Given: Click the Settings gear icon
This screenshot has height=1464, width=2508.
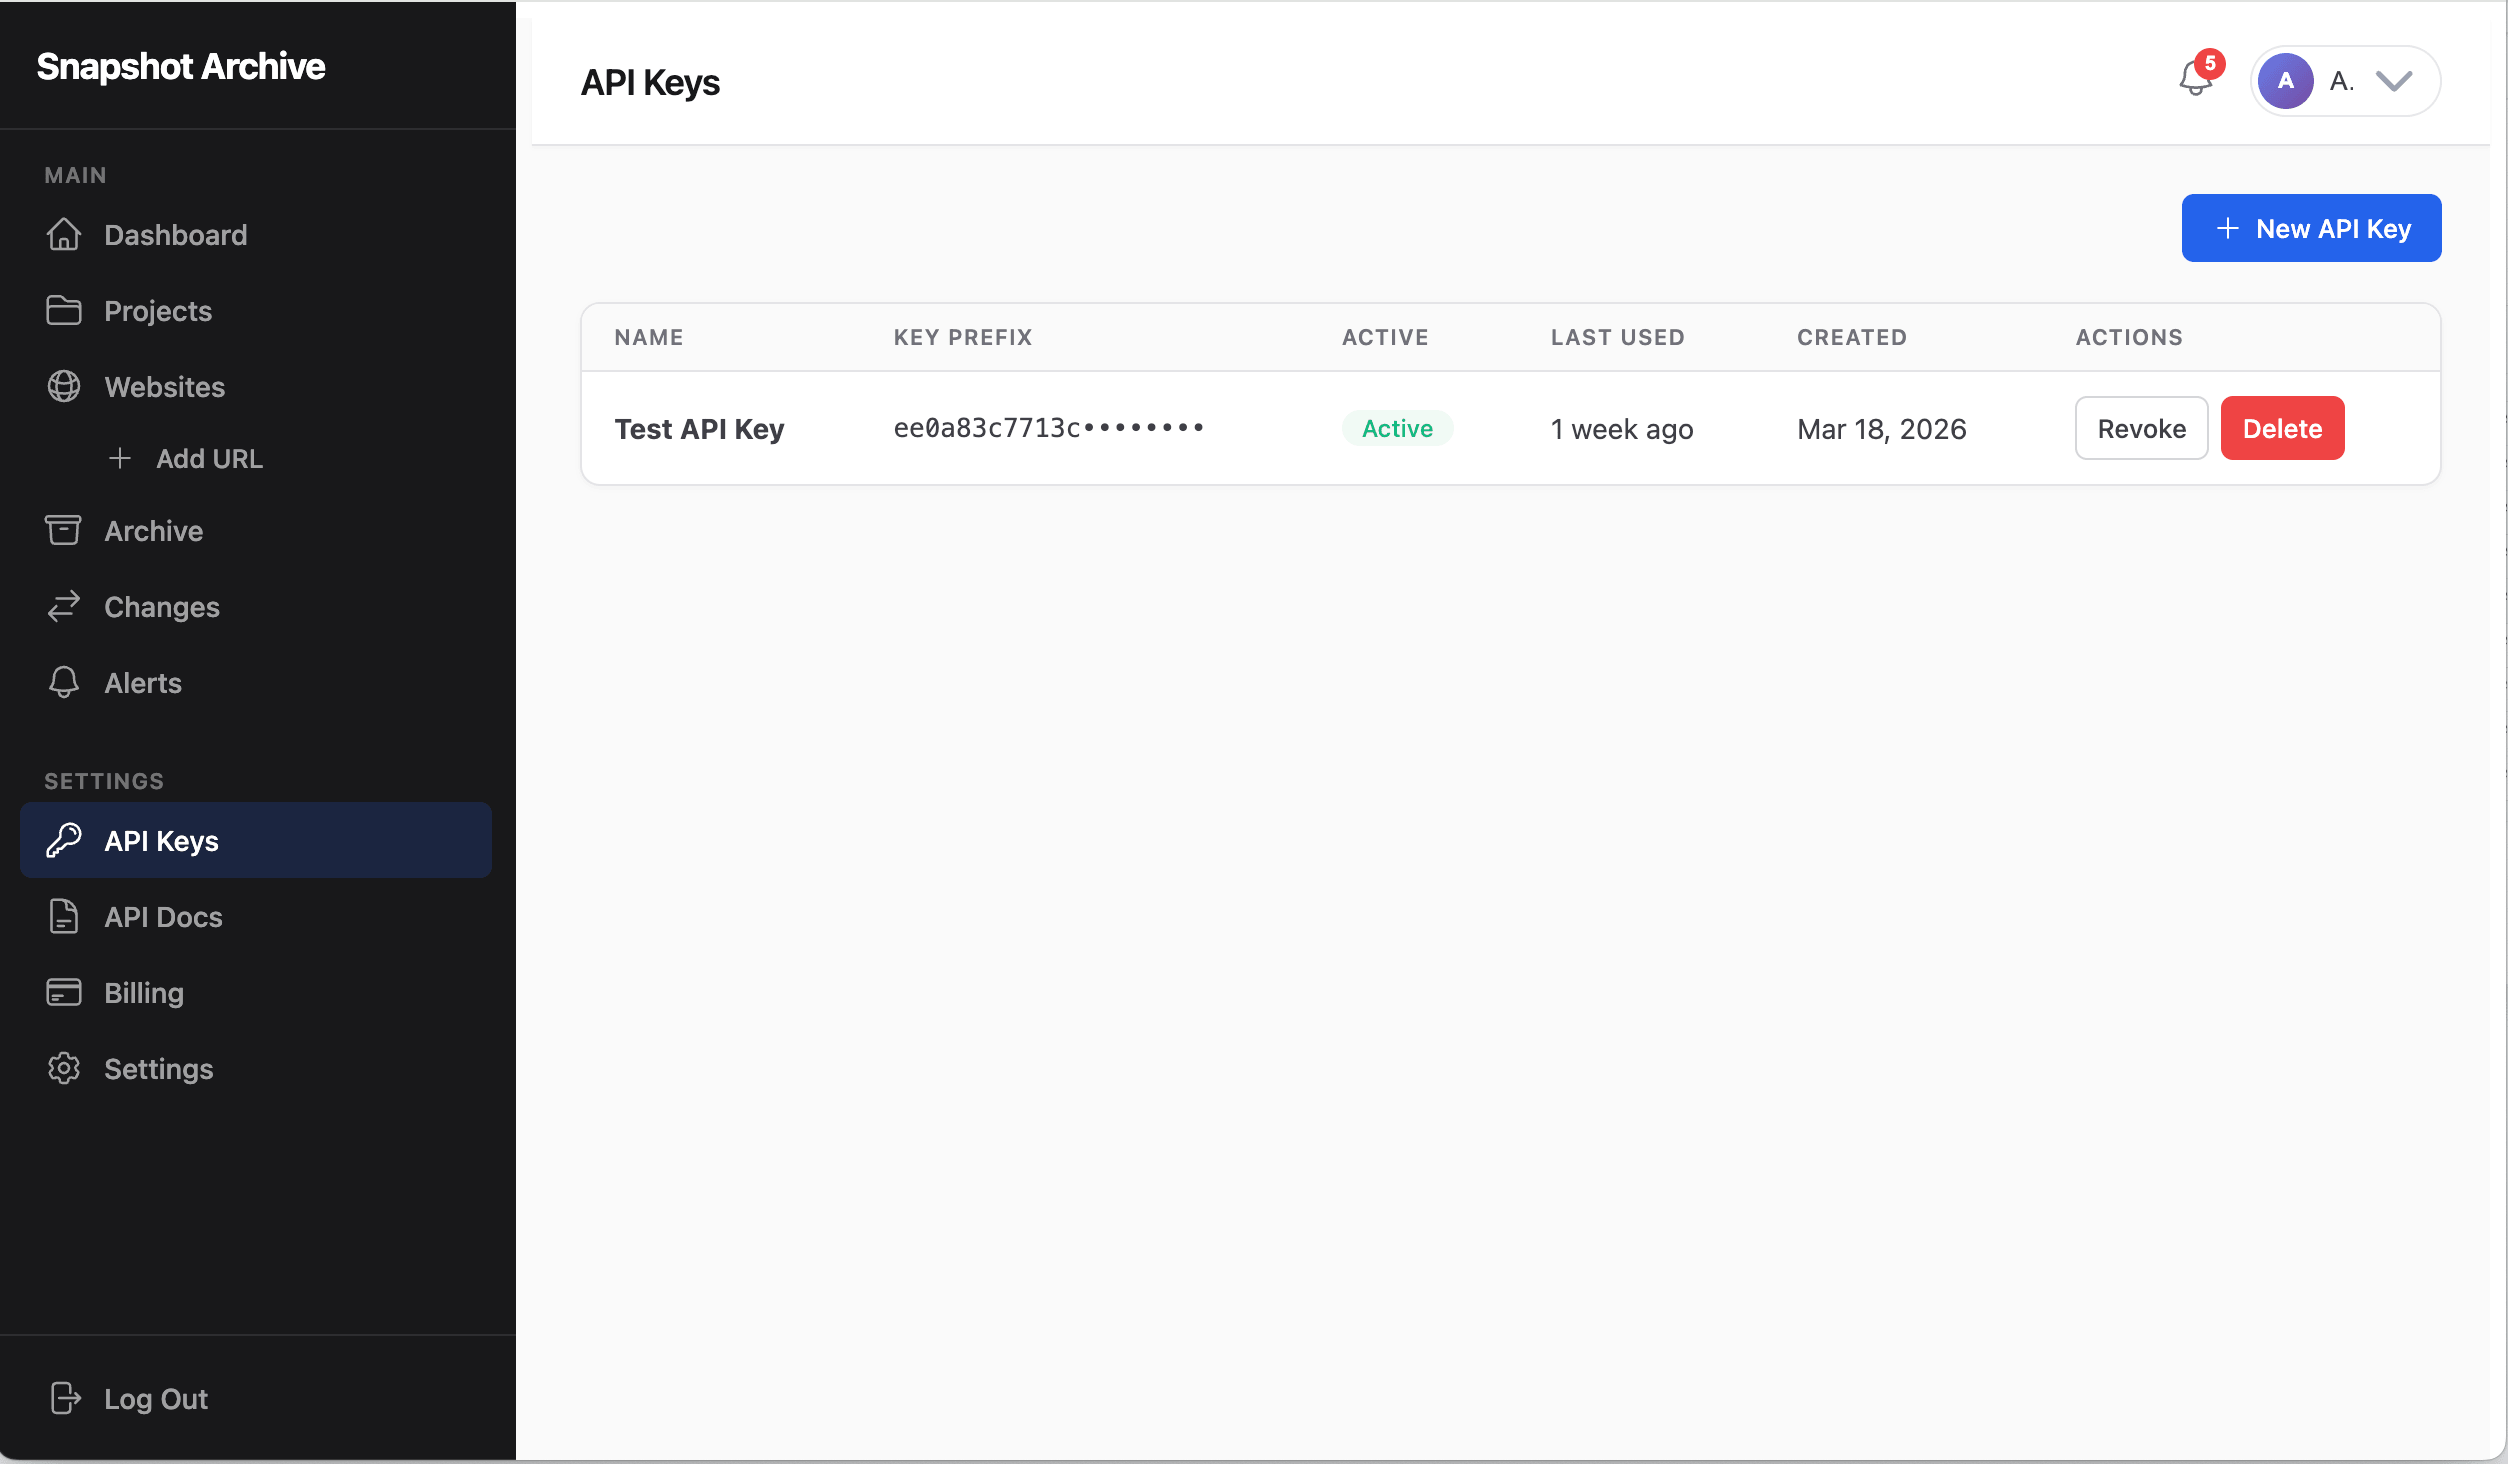Looking at the screenshot, I should coord(64,1068).
